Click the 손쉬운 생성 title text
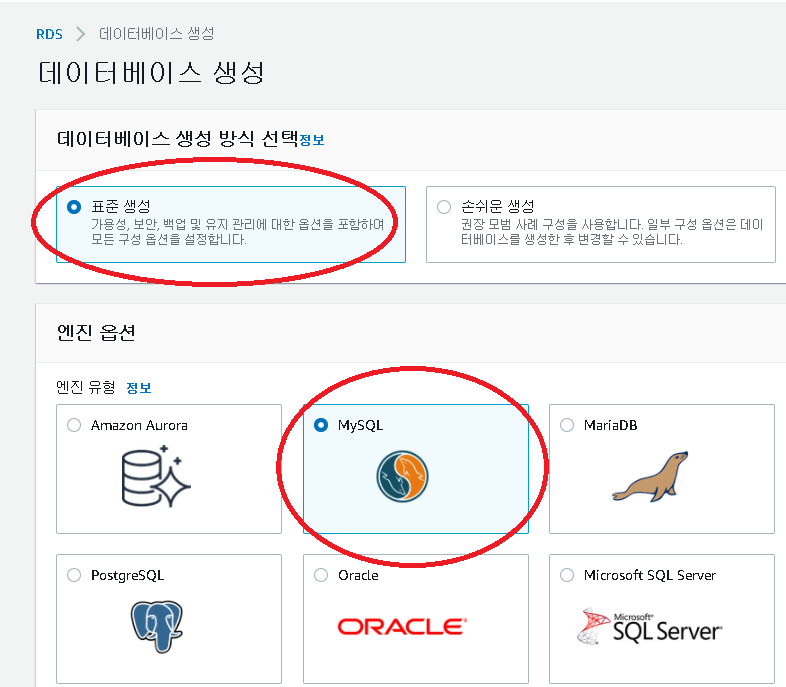Viewport: 786px width, 687px height. point(497,206)
